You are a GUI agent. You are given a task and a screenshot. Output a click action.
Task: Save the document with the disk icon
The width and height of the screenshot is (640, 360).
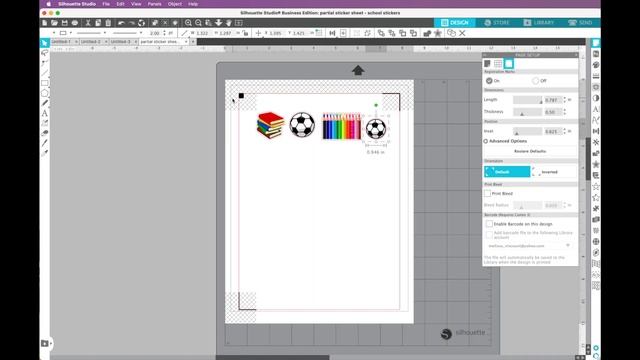pos(64,23)
